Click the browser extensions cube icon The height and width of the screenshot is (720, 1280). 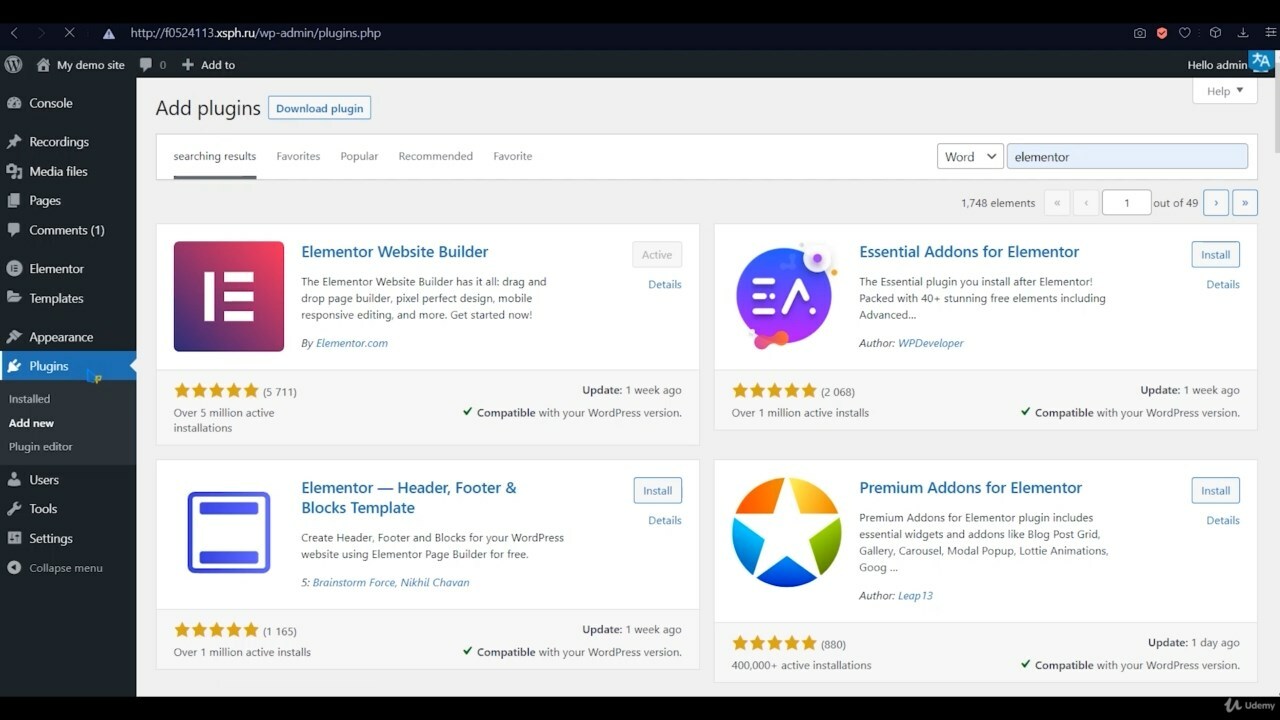pyautogui.click(x=1215, y=33)
